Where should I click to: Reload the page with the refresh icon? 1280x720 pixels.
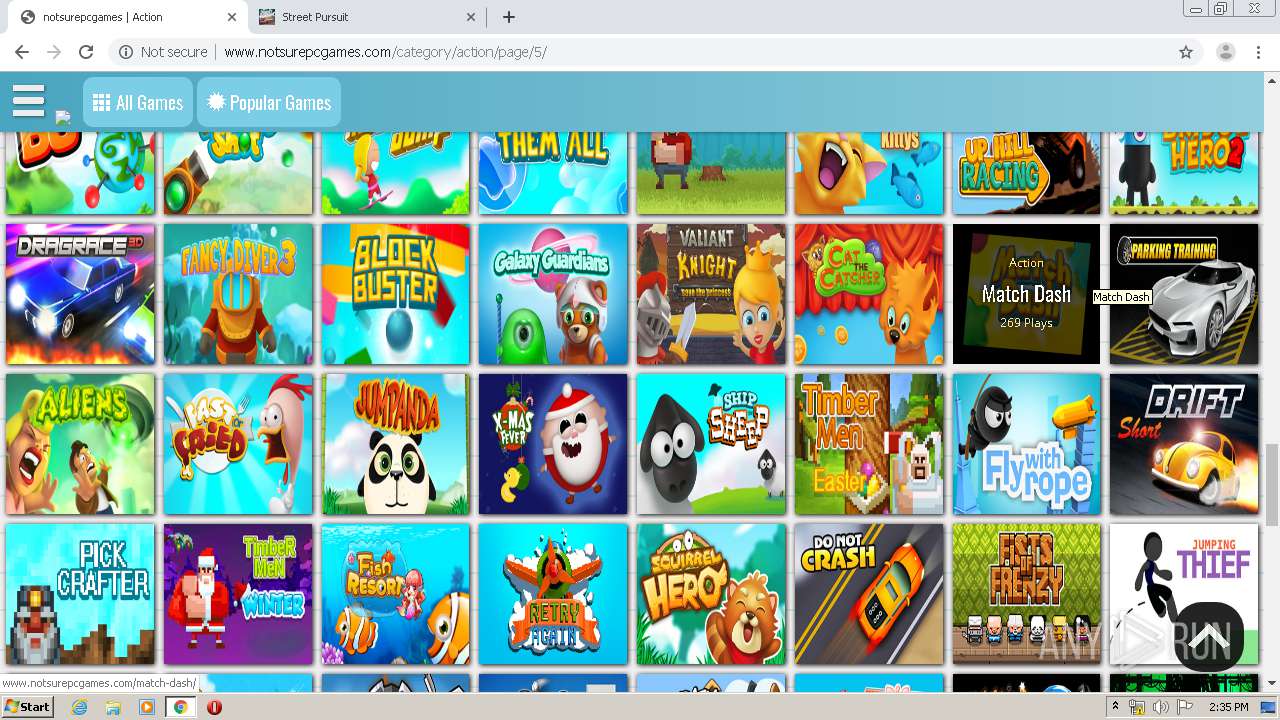click(86, 52)
